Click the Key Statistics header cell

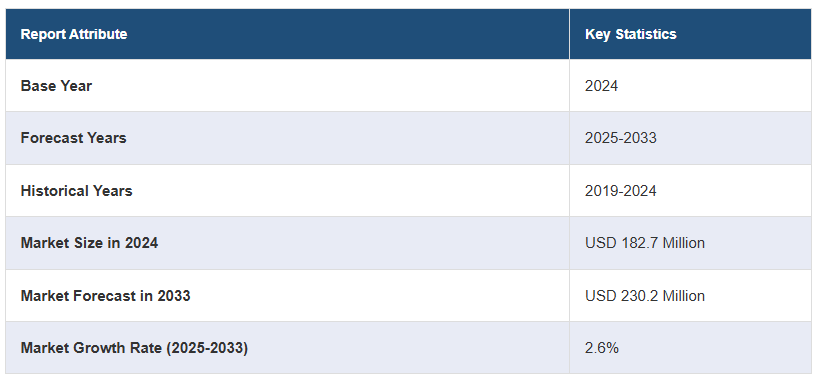pos(691,34)
